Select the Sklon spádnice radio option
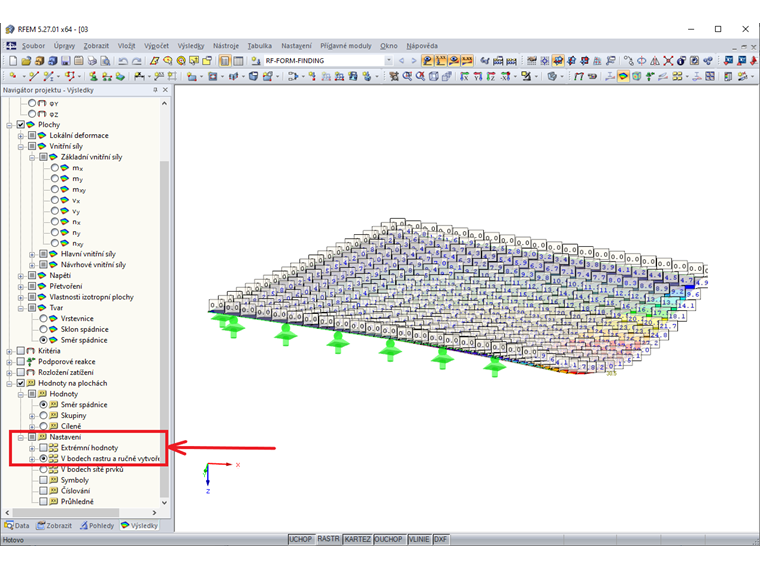Viewport: 760px width, 570px height. pos(44,329)
